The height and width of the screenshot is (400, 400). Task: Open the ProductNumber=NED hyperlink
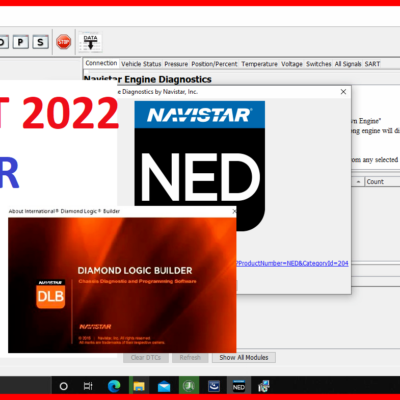[292, 263]
